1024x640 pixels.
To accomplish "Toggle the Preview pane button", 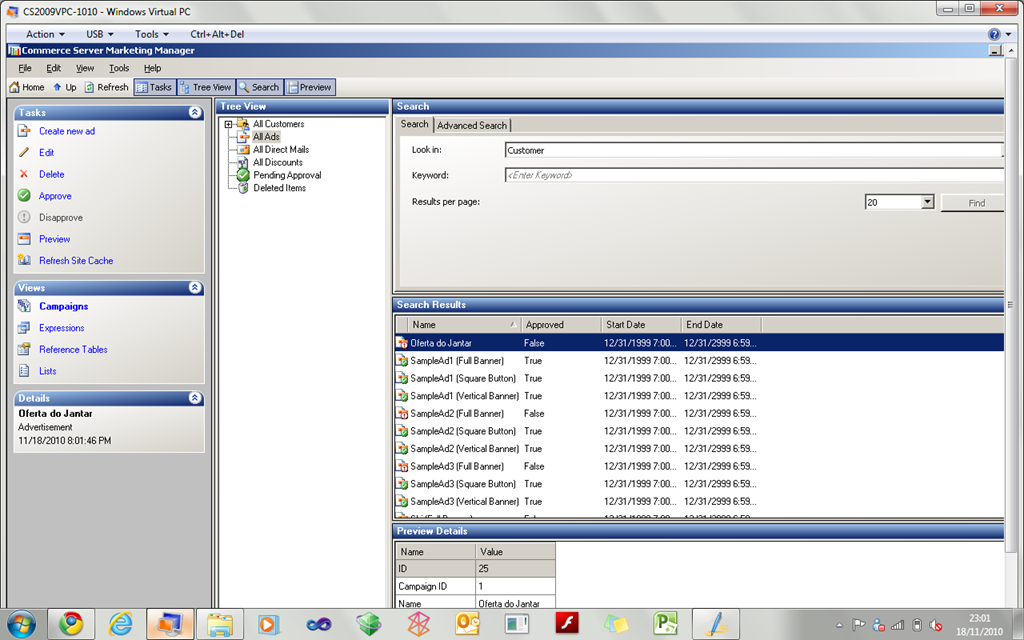I will coord(310,87).
